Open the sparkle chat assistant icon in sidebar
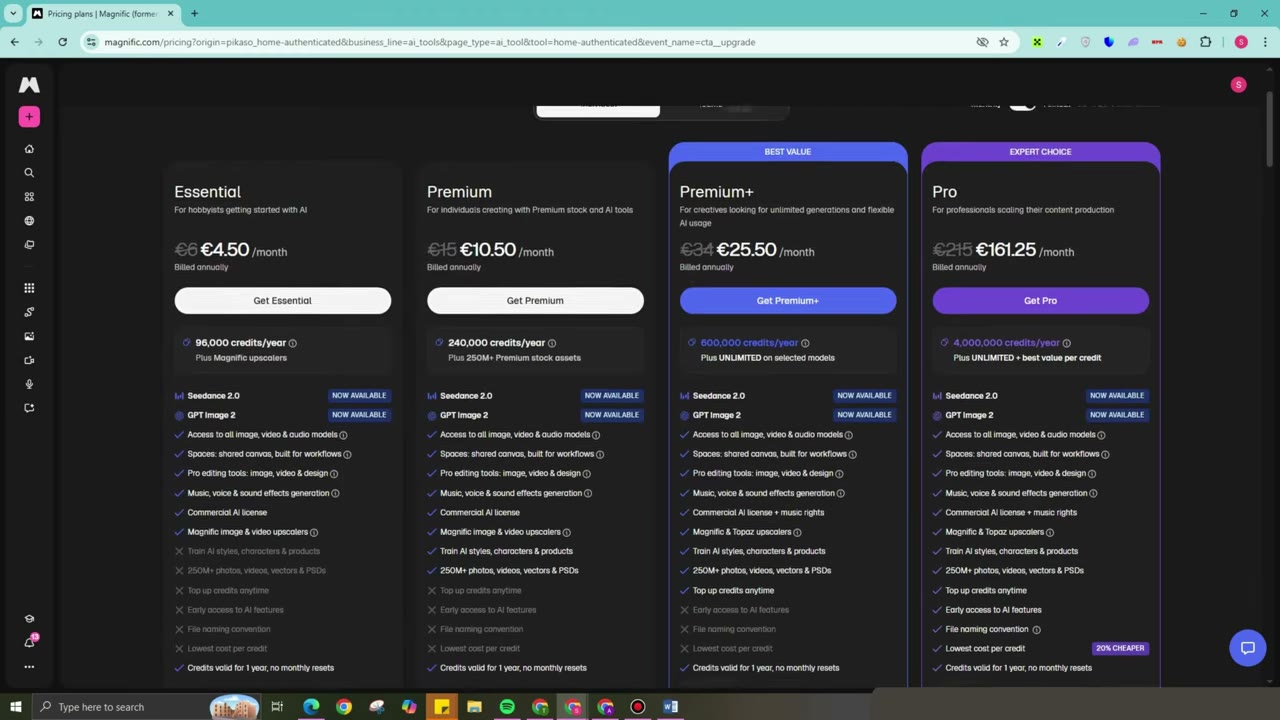Viewport: 1280px width, 720px height. click(29, 408)
